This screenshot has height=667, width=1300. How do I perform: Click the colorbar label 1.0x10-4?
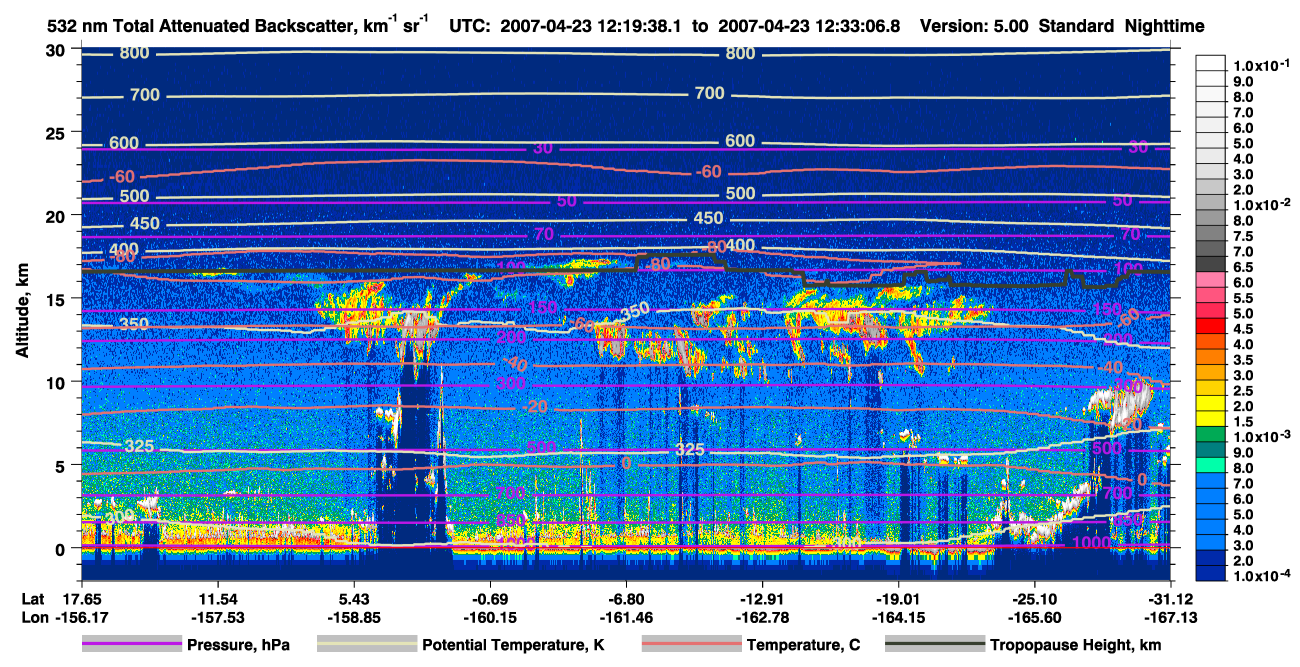(1260, 576)
